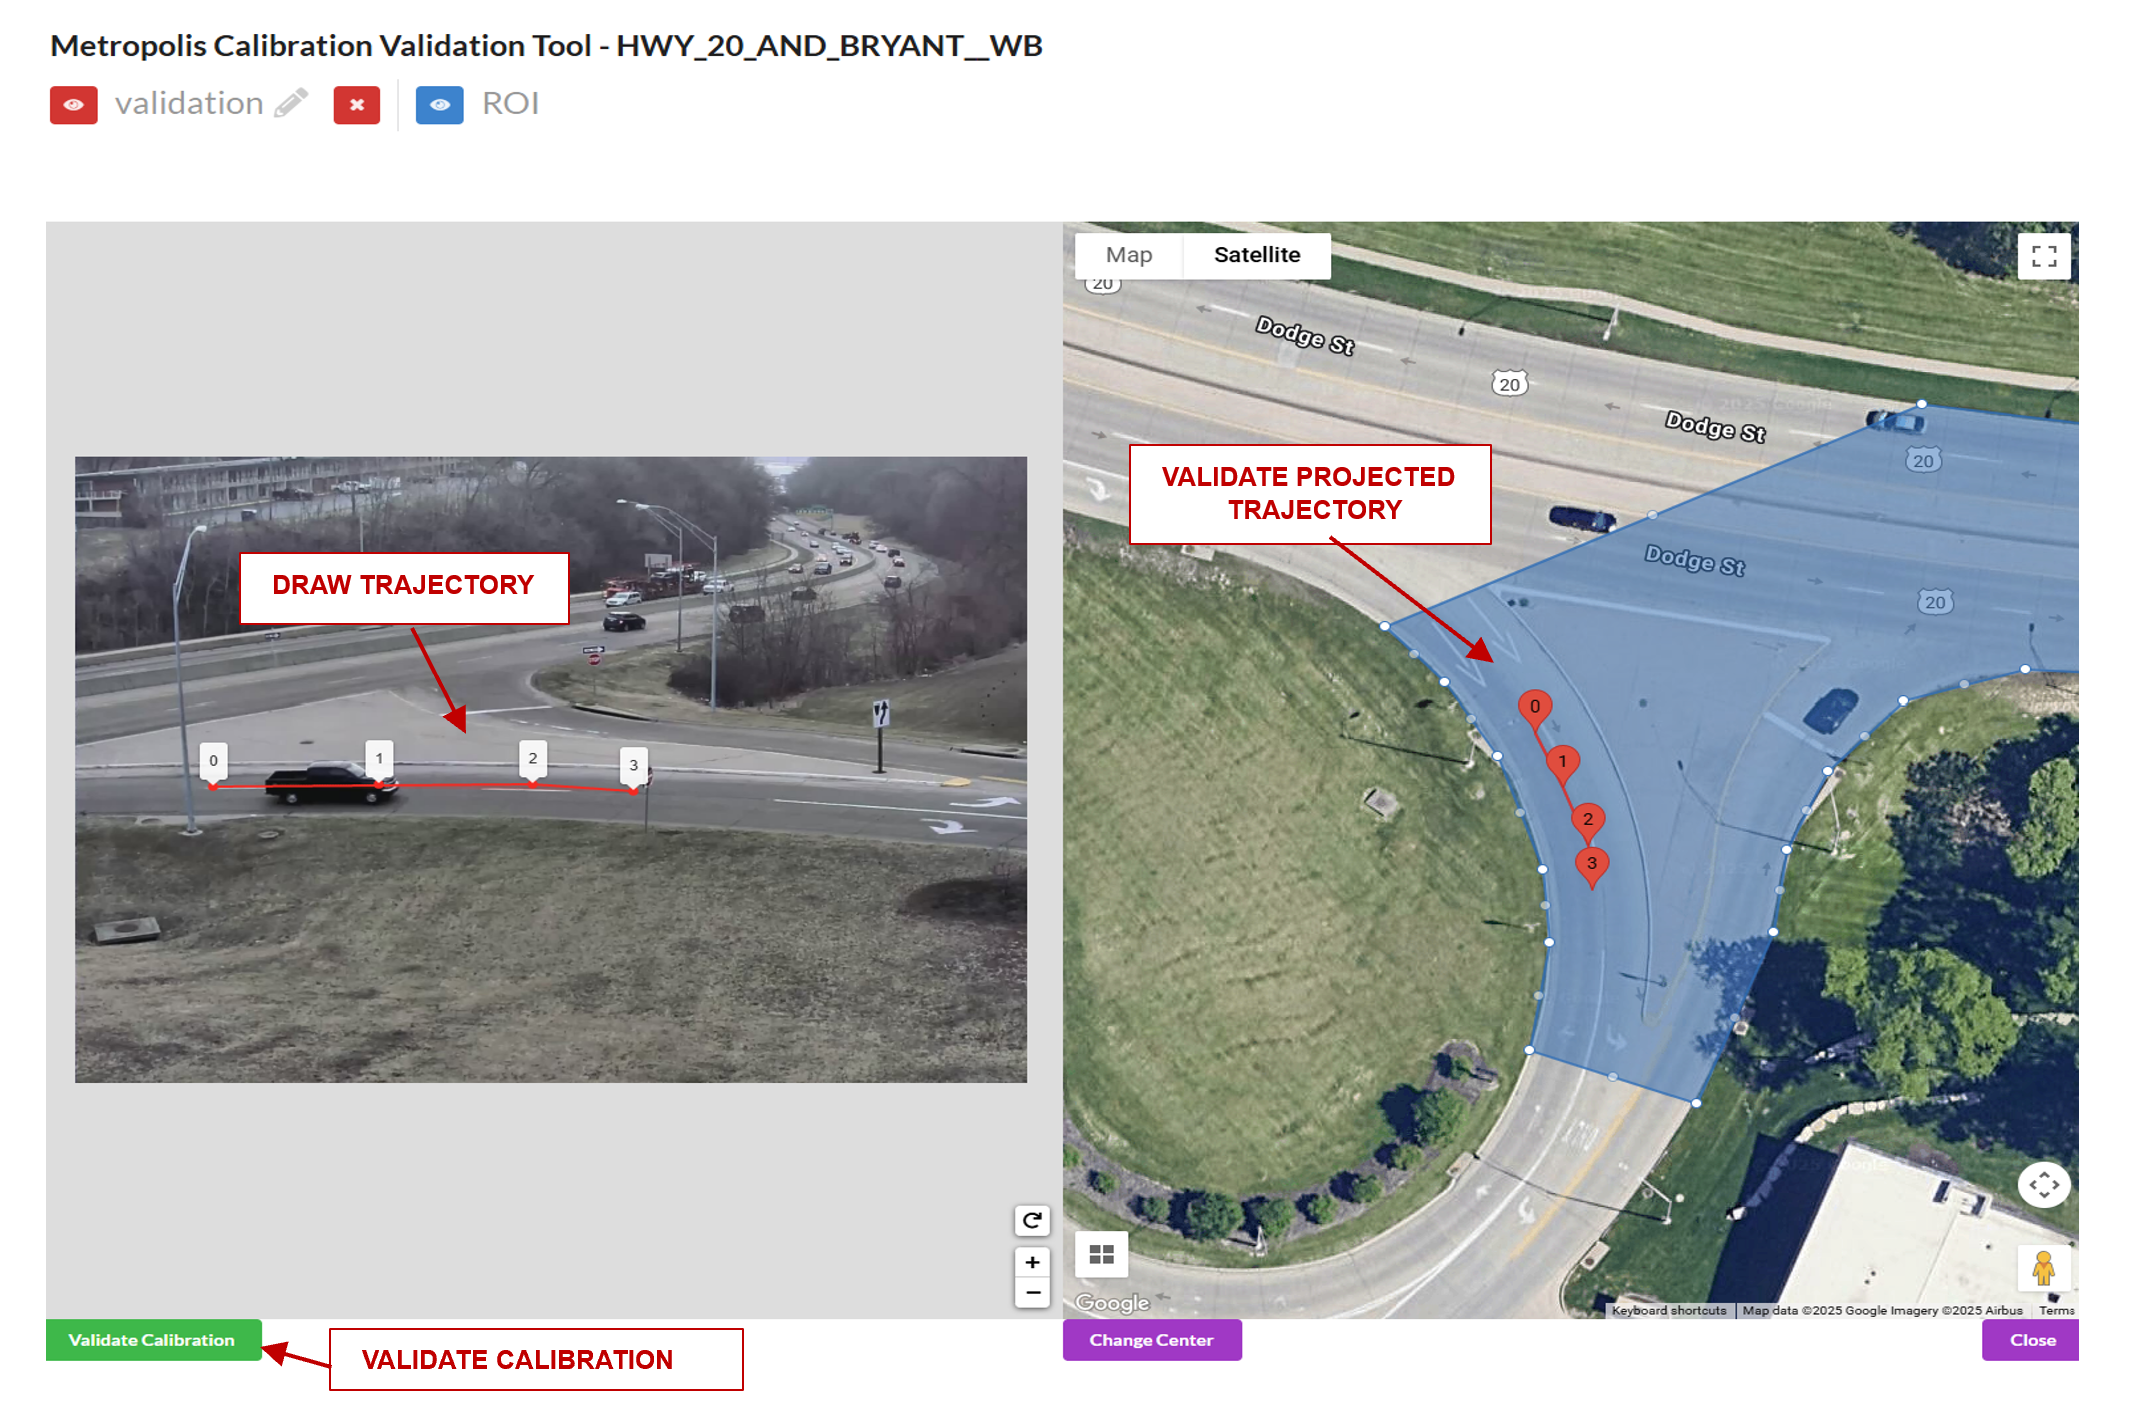The width and height of the screenshot is (2142, 1406).
Task: Click pencil icon to rename validation
Action: pyautogui.click(x=291, y=103)
